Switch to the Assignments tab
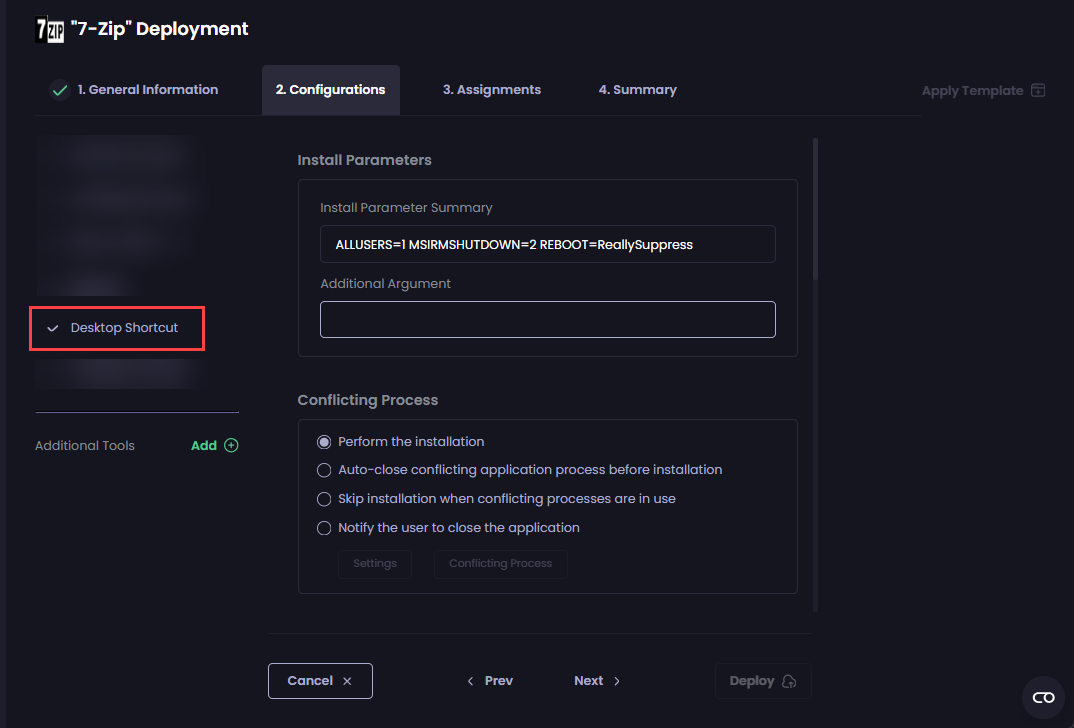1074x728 pixels. (x=491, y=89)
